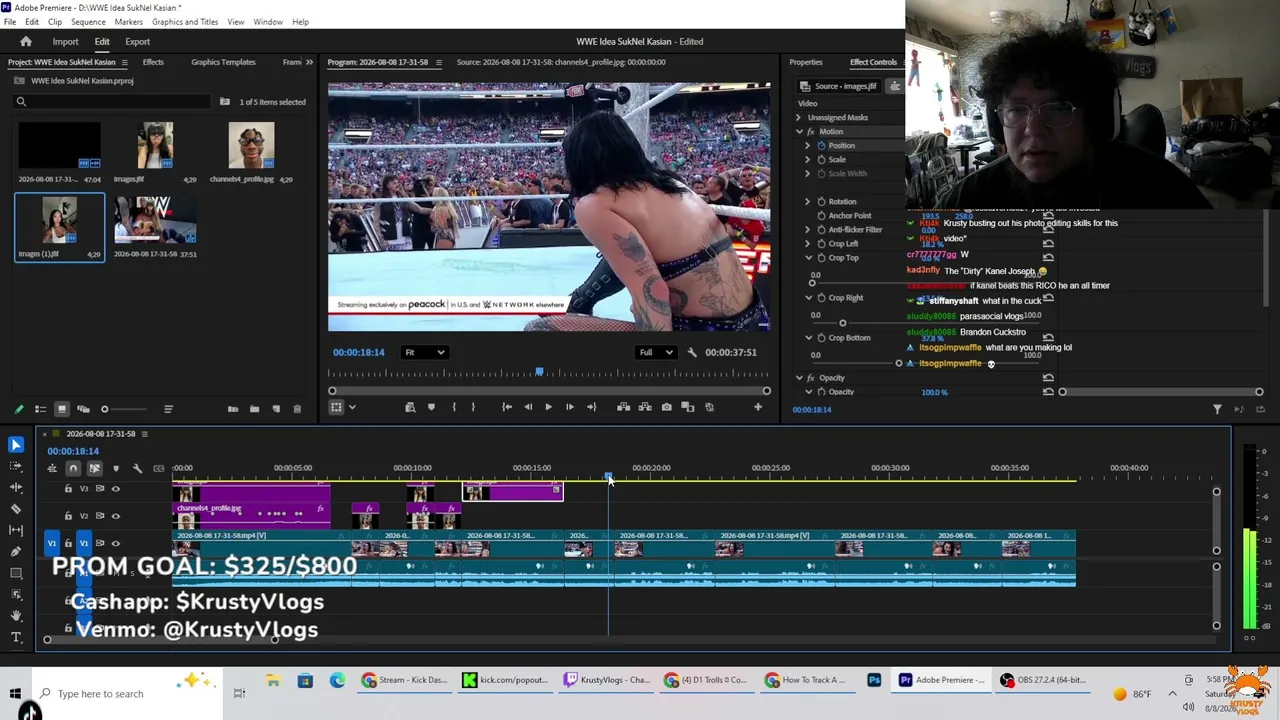Open the Program monitor button editor plus

[x=757, y=407]
